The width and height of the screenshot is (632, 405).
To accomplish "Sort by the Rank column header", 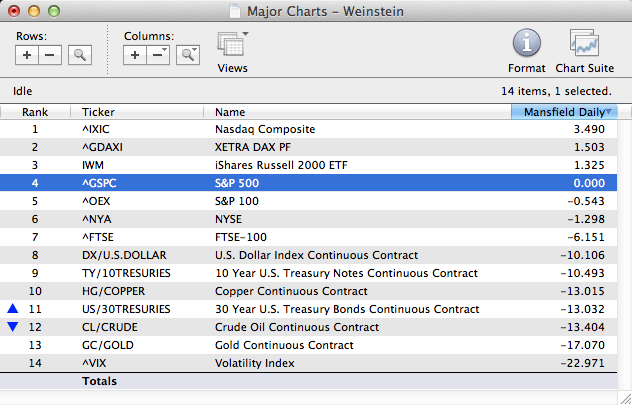I will click(35, 112).
